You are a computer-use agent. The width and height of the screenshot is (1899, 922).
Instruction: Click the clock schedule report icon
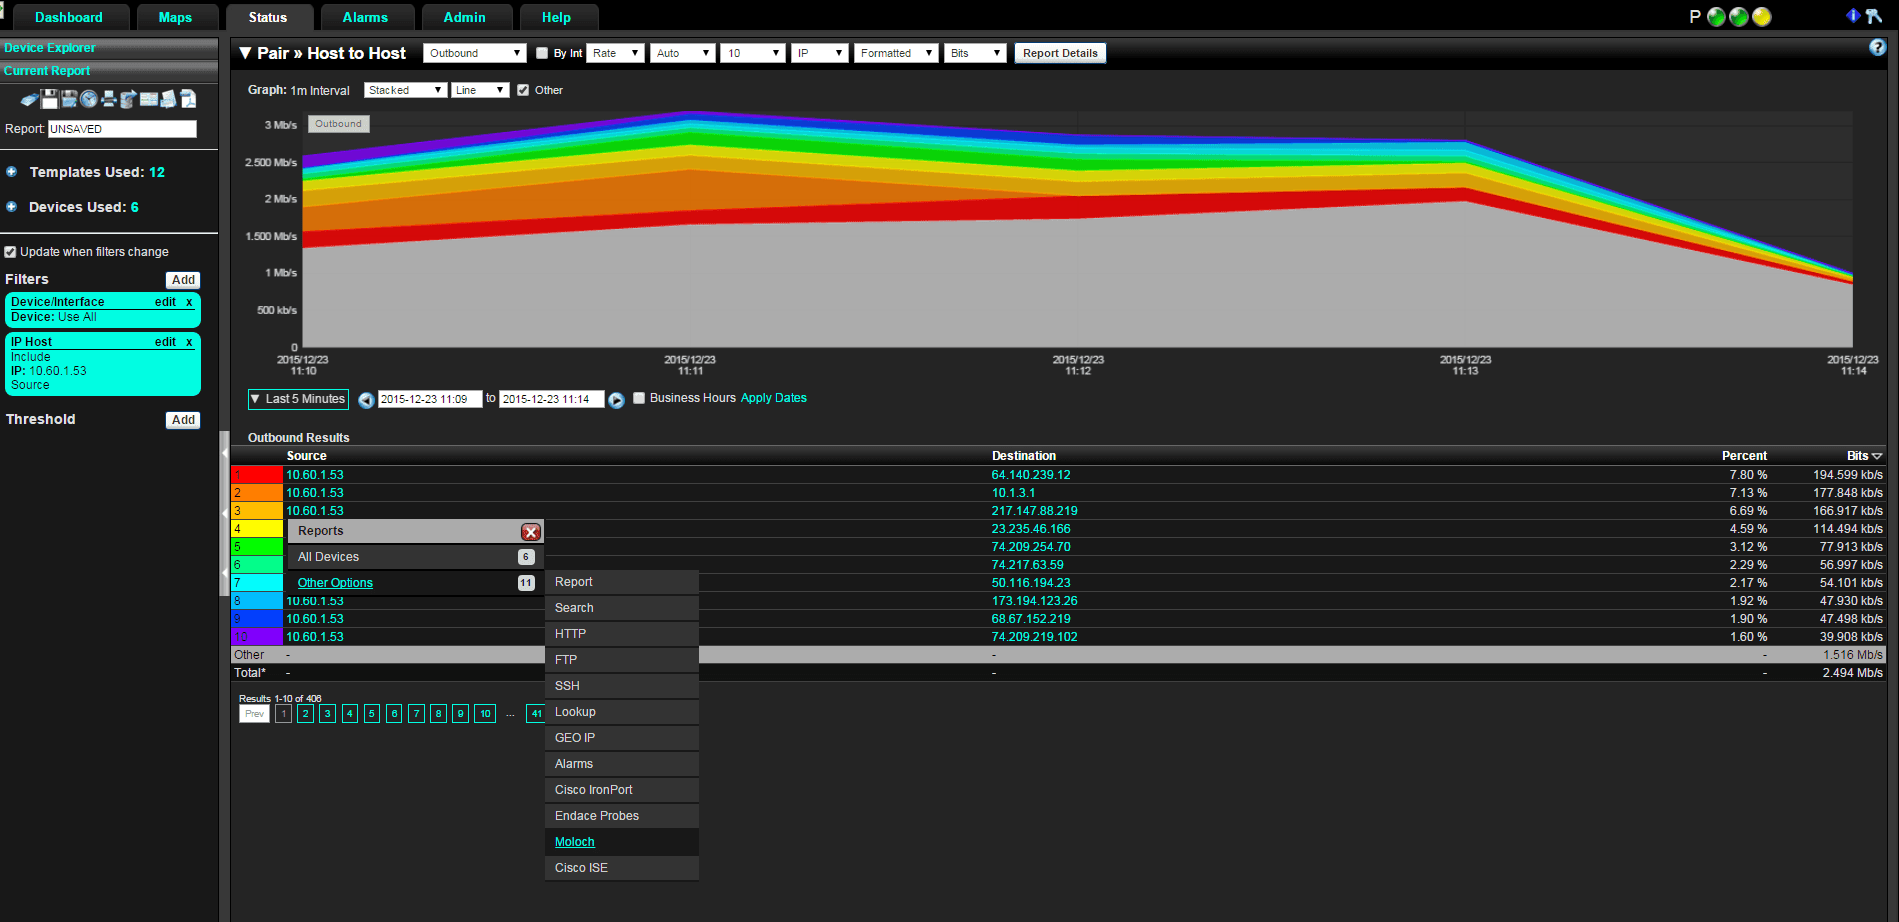tap(89, 99)
